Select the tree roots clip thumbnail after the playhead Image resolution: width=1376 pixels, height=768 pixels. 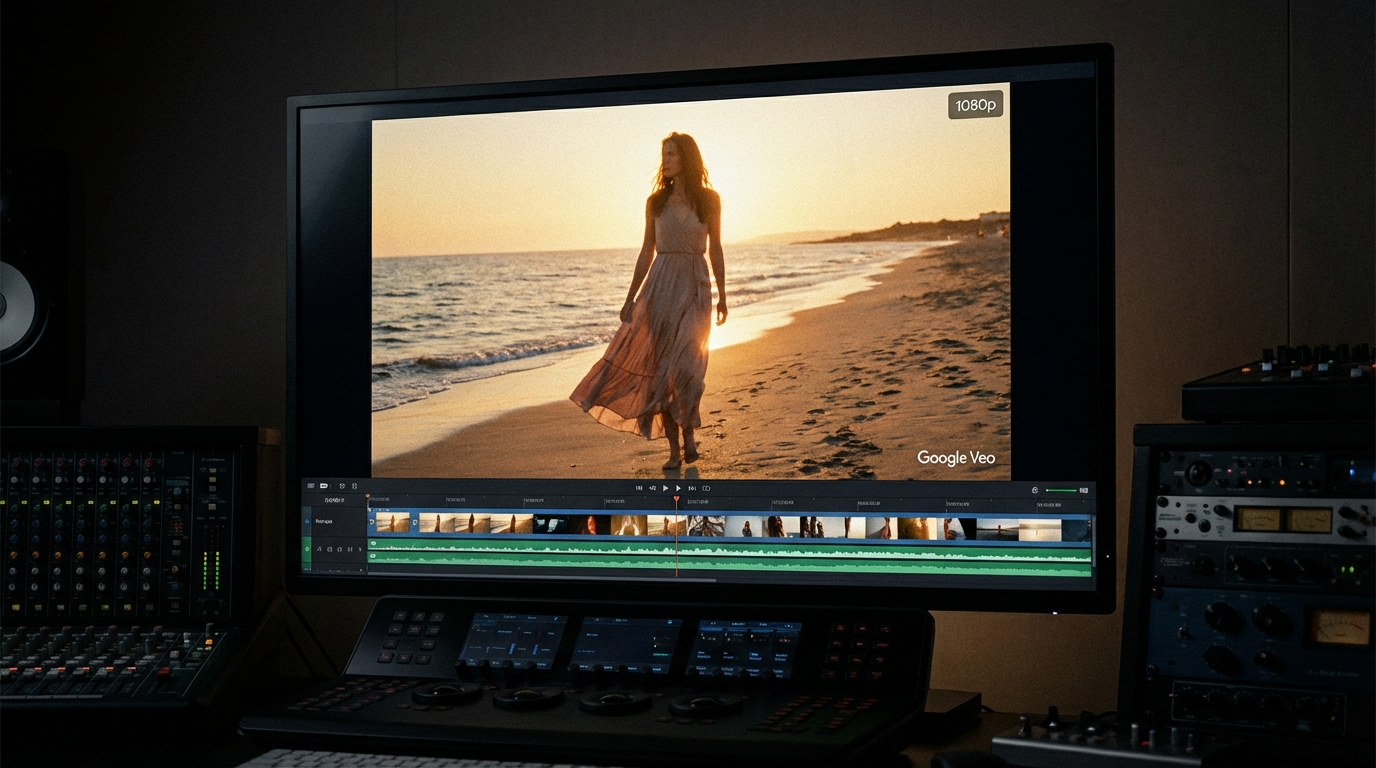pyautogui.click(x=706, y=524)
